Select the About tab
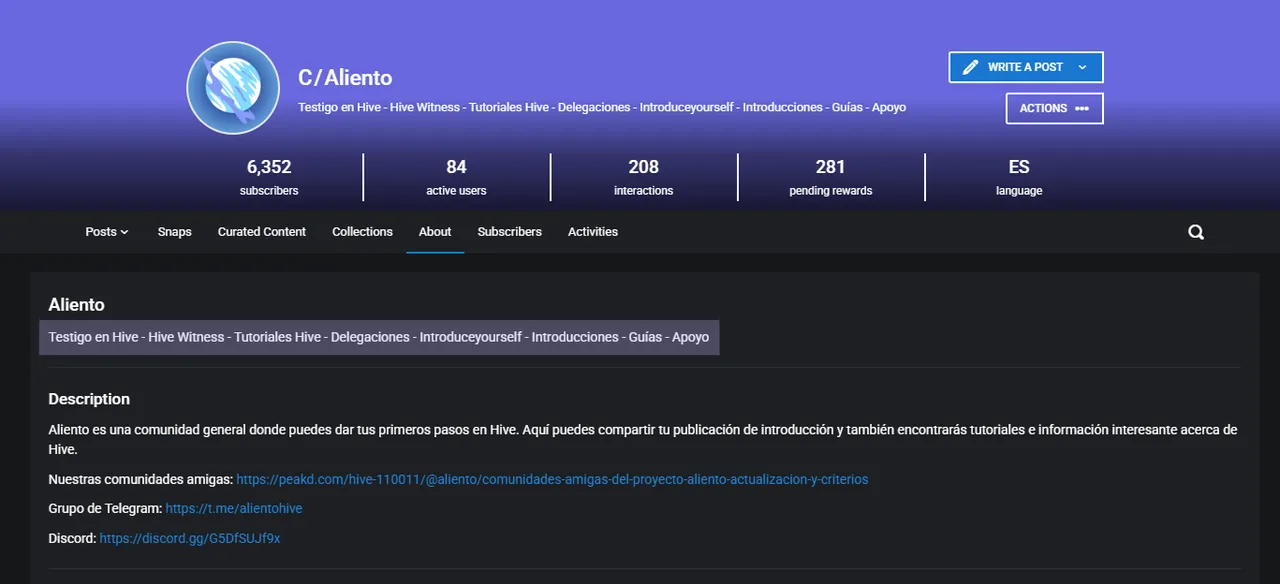 pyautogui.click(x=435, y=232)
